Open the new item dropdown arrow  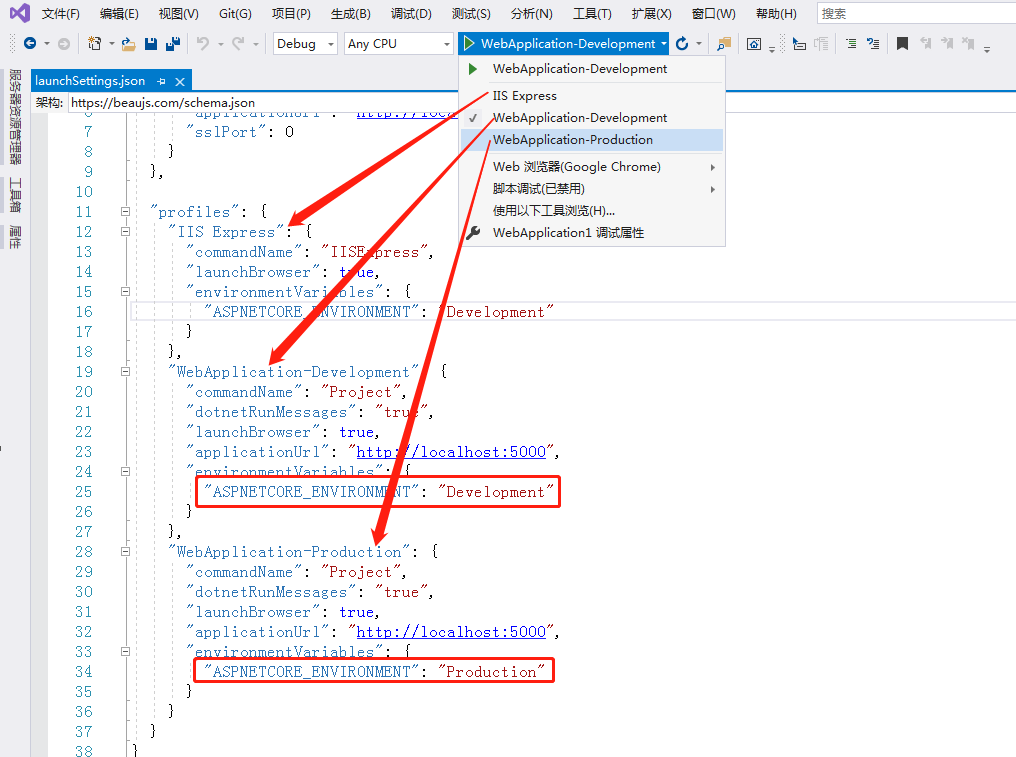(111, 43)
